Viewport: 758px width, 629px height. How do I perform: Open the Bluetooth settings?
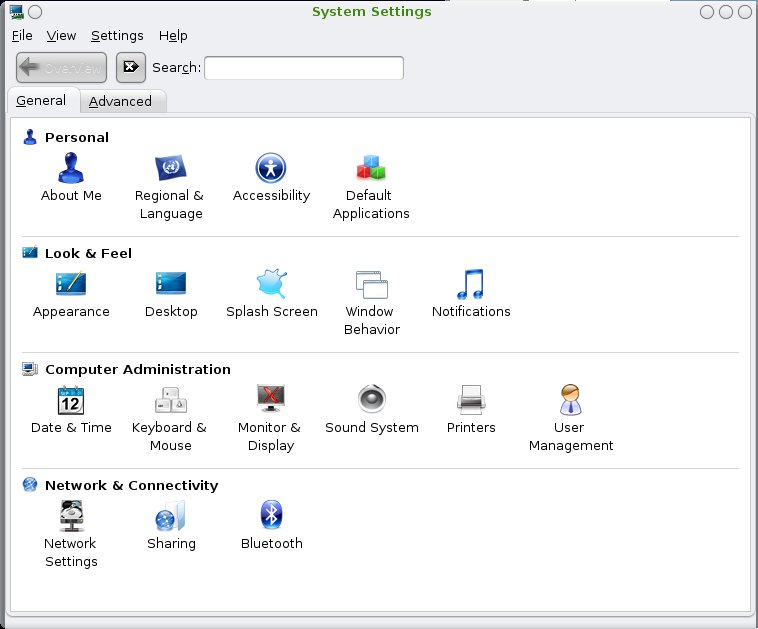[x=271, y=517]
